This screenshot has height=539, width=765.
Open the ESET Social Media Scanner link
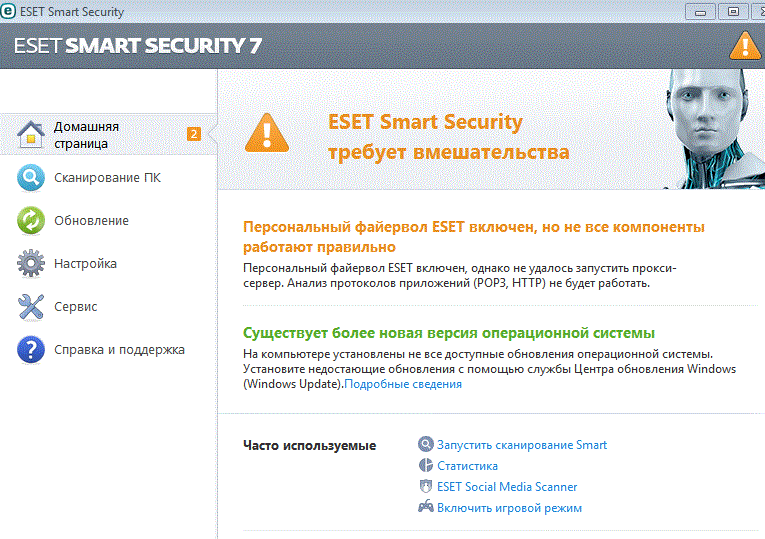pyautogui.click(x=507, y=487)
